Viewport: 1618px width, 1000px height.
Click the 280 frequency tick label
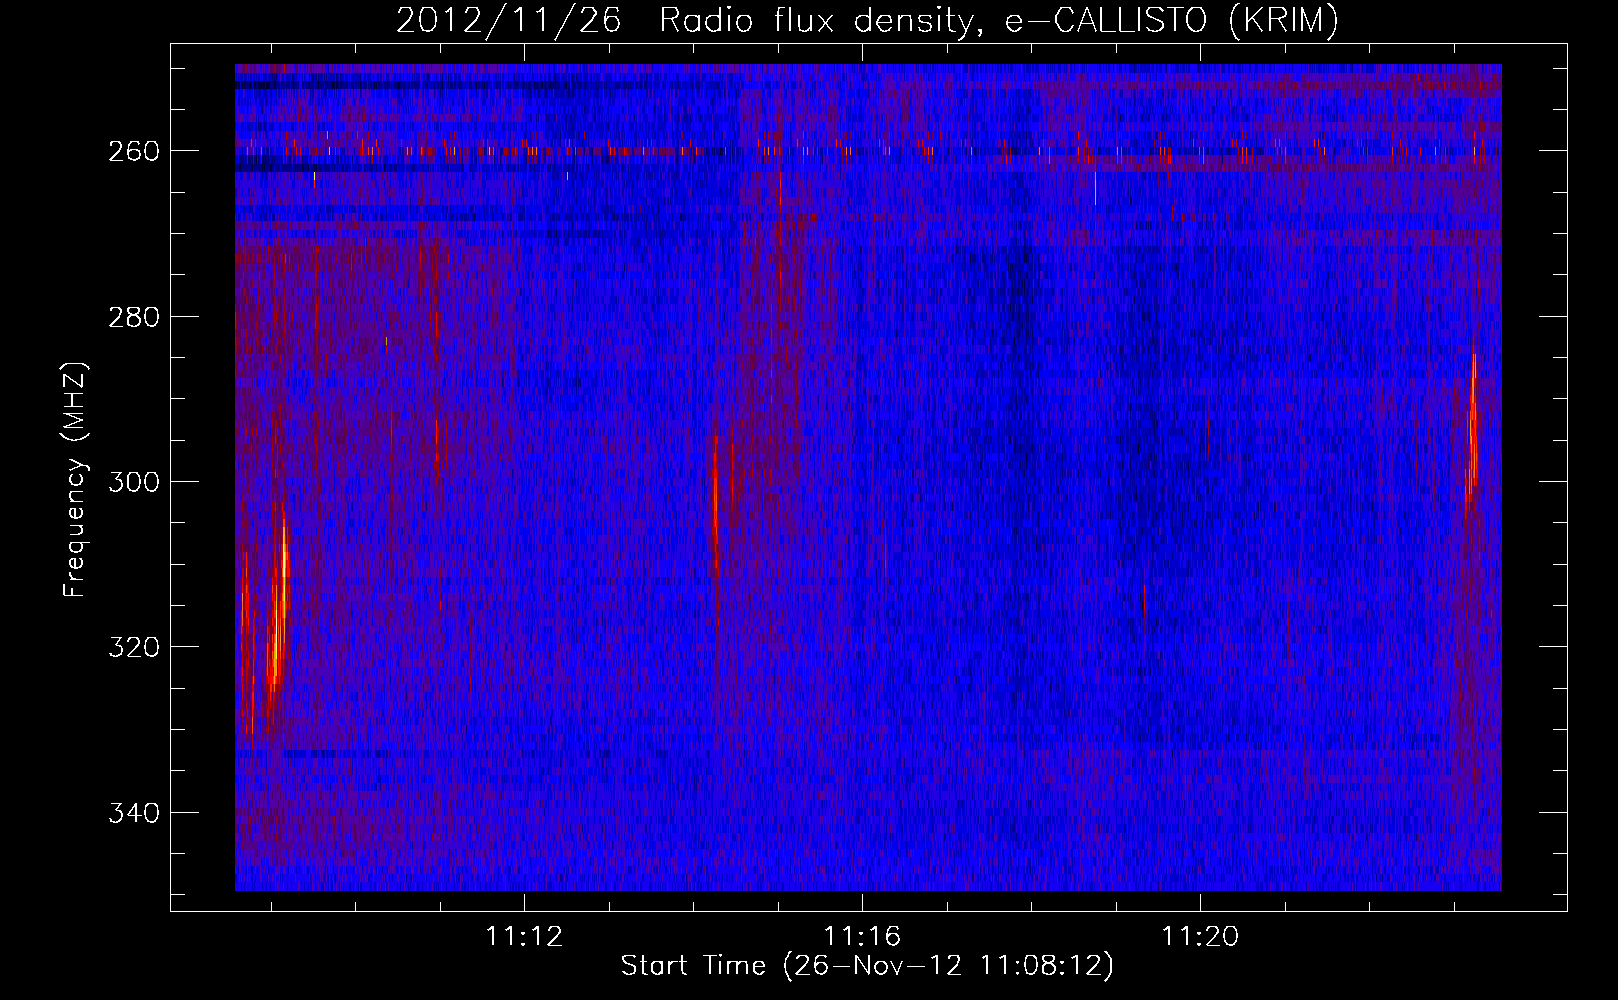[x=134, y=317]
